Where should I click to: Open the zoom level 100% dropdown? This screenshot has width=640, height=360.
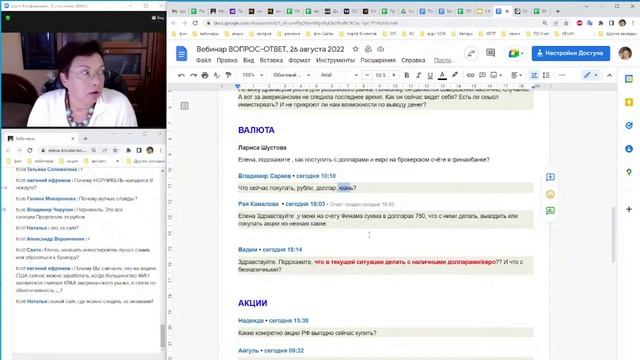click(x=253, y=75)
